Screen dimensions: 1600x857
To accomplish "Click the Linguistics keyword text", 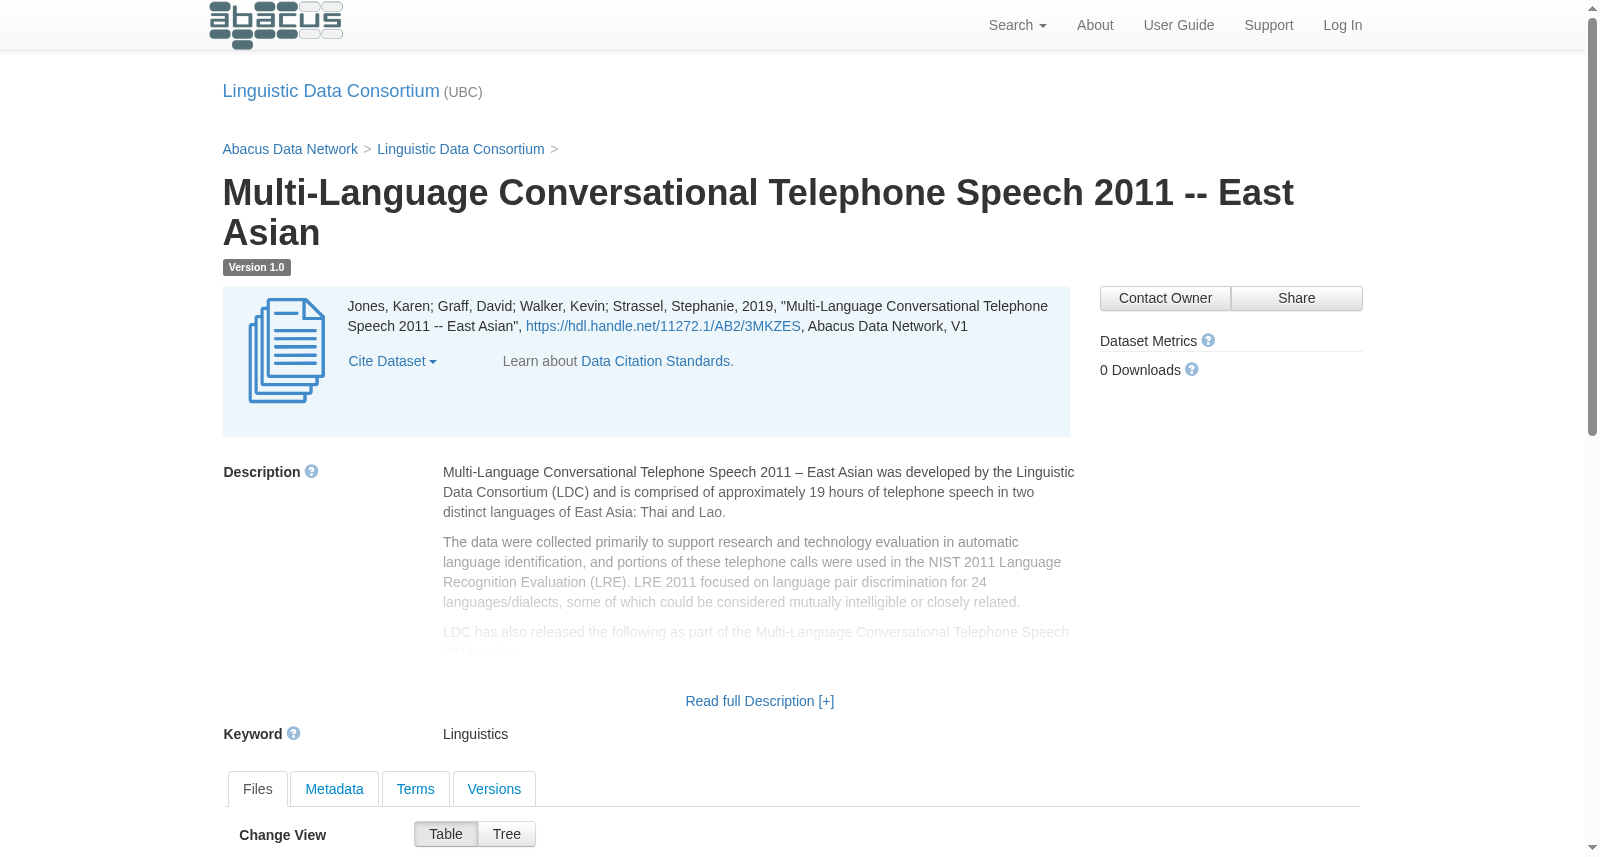I will [475, 734].
